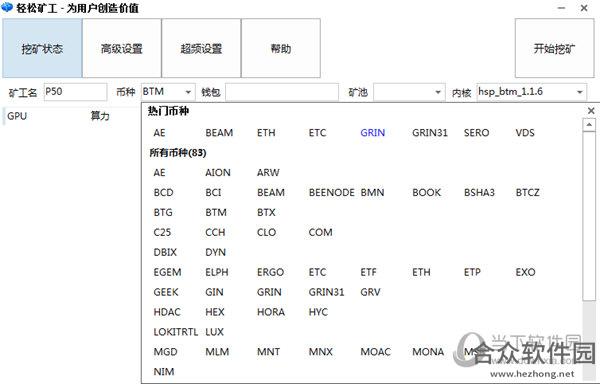The image size is (600, 384).
Task: Click the 钱包 wallet input field
Action: pos(282,92)
